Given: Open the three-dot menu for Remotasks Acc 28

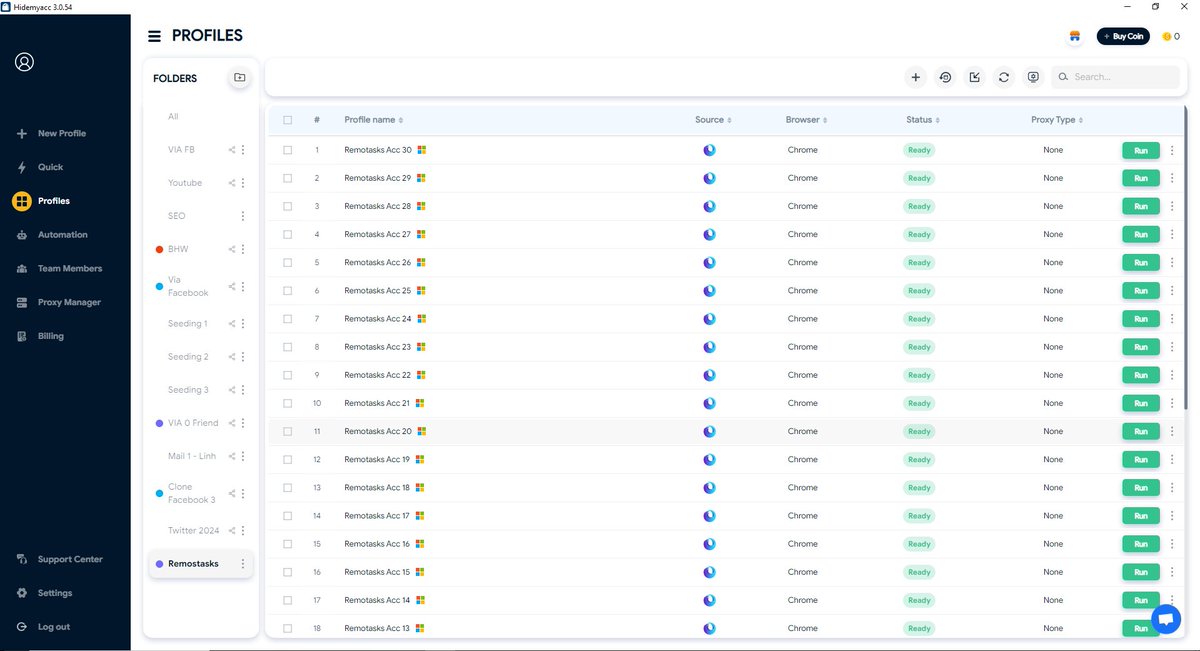Looking at the screenshot, I should tap(1172, 206).
